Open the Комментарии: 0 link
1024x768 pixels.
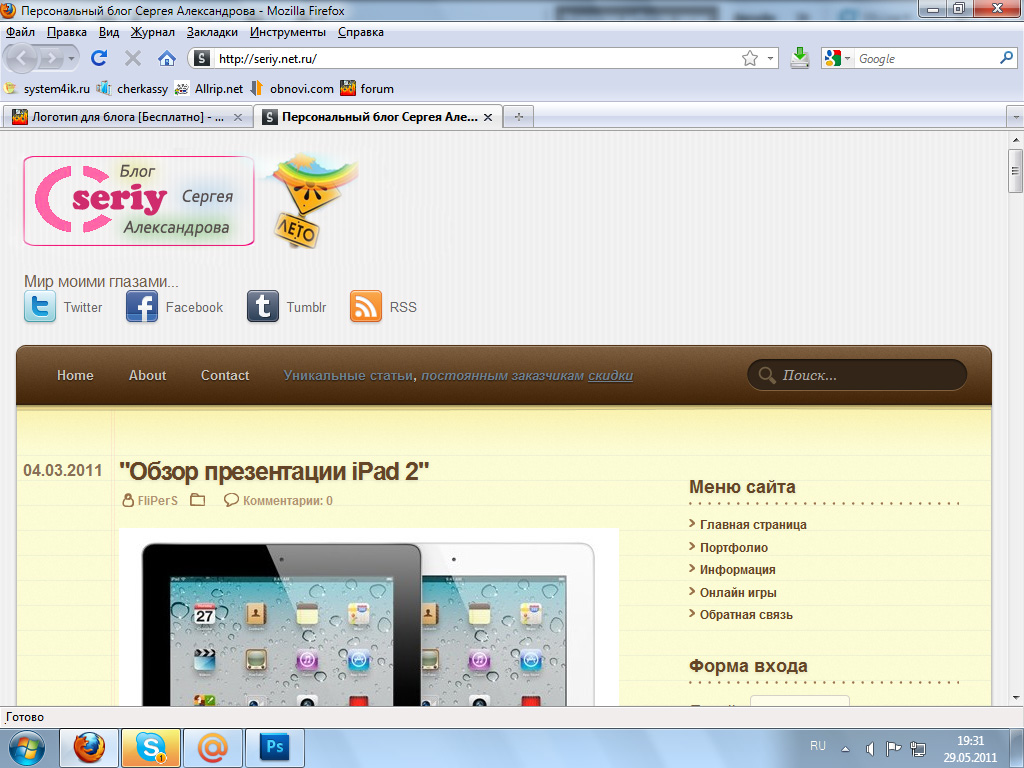[x=288, y=501]
